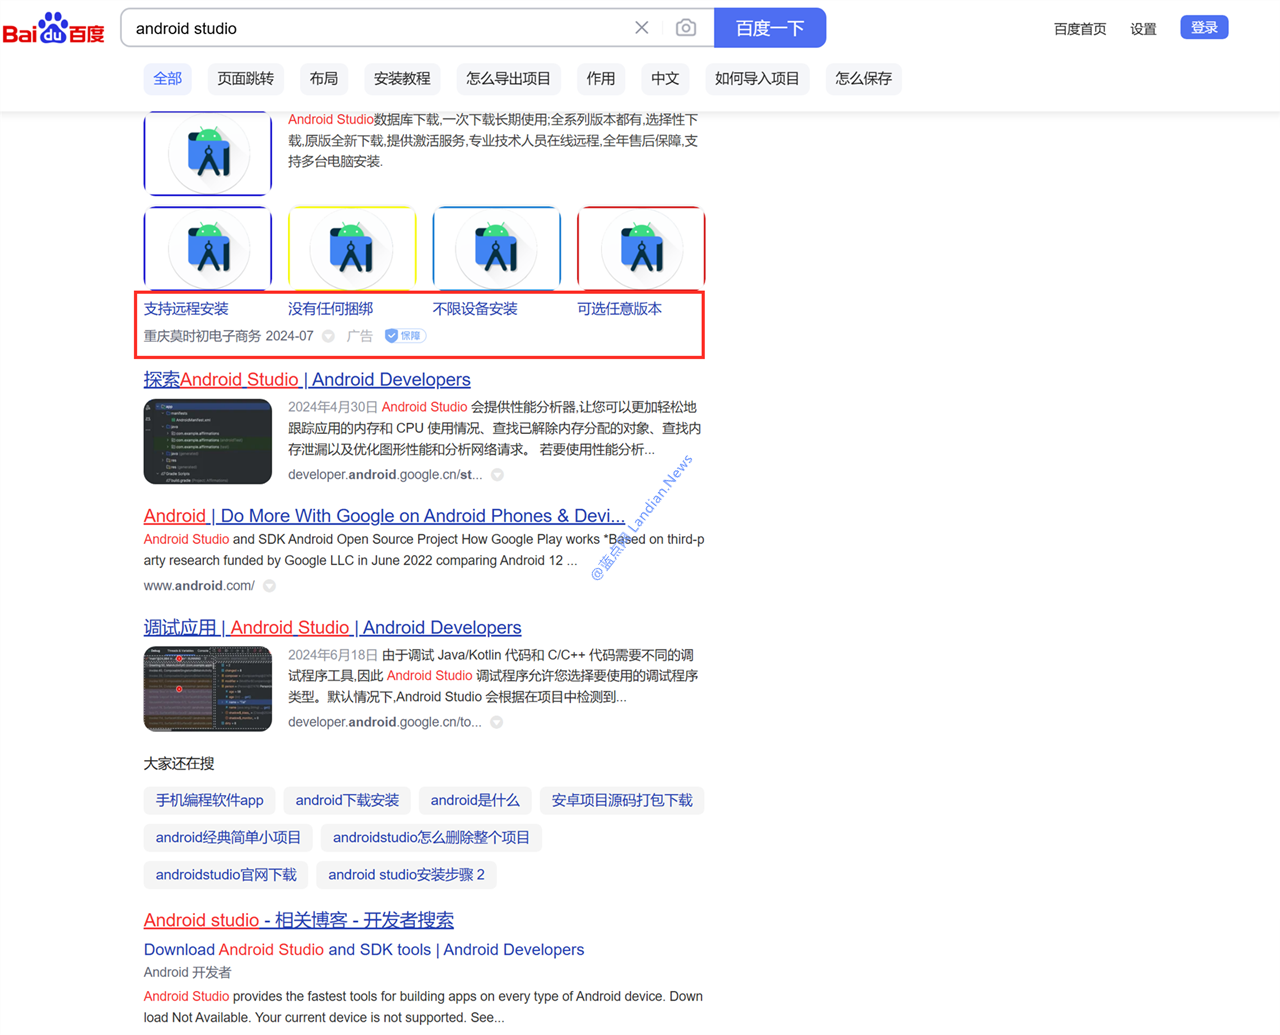The width and height of the screenshot is (1280, 1035).
Task: Click the 百度一下 search button
Action: [770, 28]
